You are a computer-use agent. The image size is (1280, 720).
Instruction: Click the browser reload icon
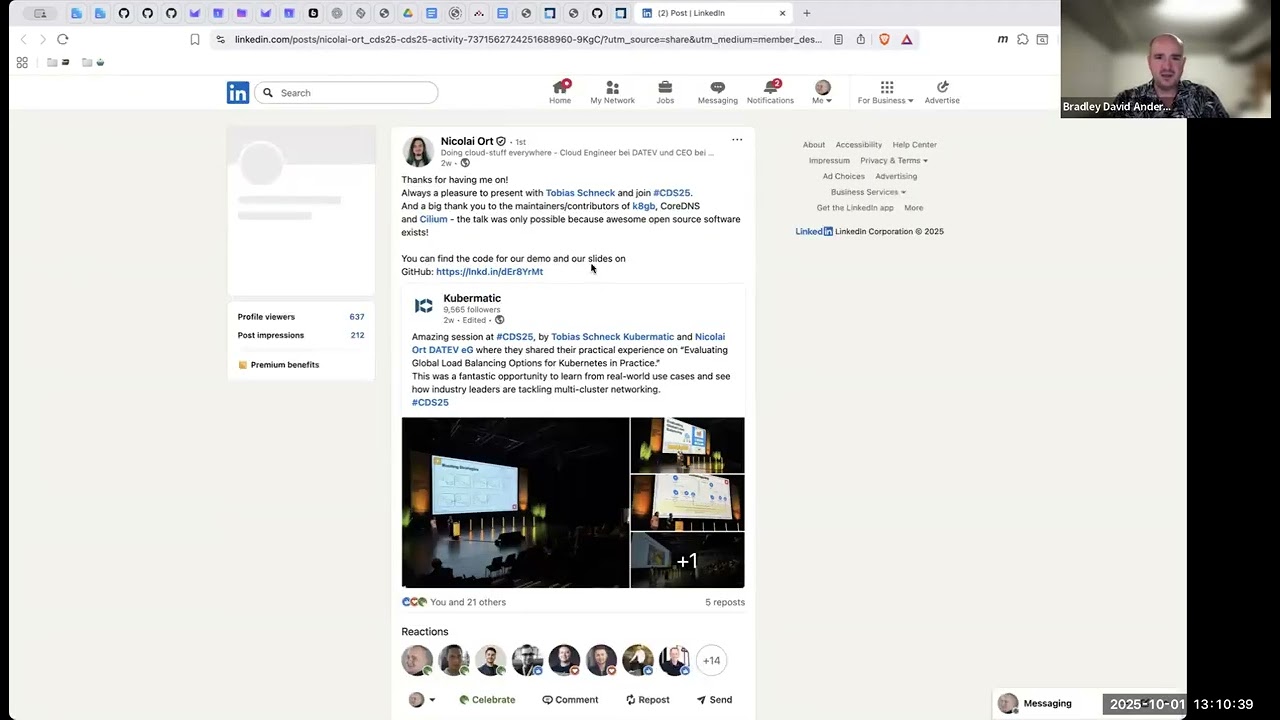tap(62, 39)
